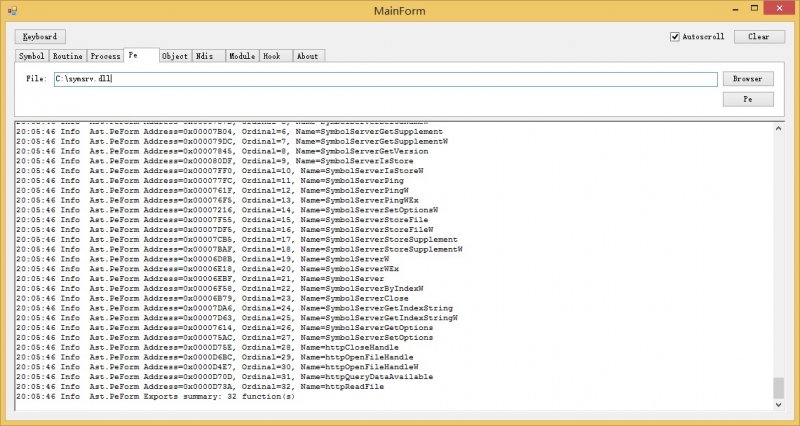
Task: Select log line Name=SymbolServerPing, Ordinal=11
Action: click(x=210, y=181)
